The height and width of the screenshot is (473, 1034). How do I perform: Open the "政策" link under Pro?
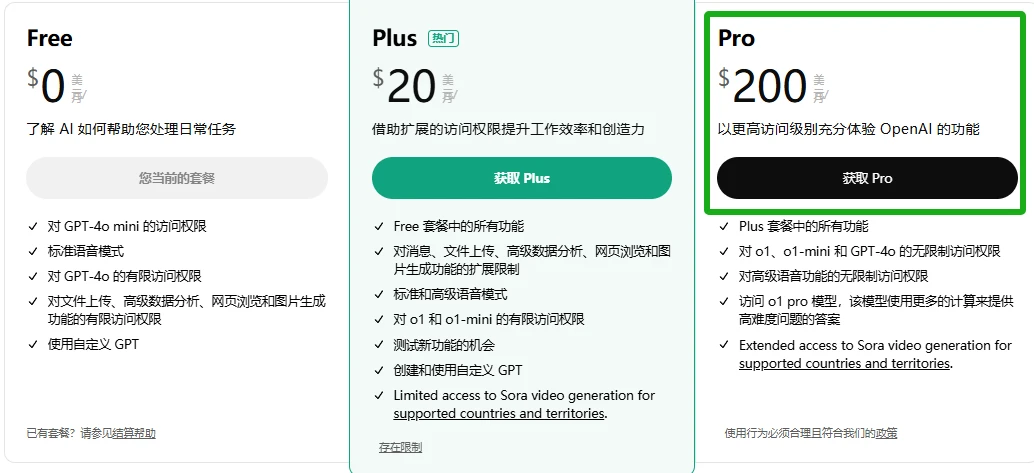tap(886, 433)
